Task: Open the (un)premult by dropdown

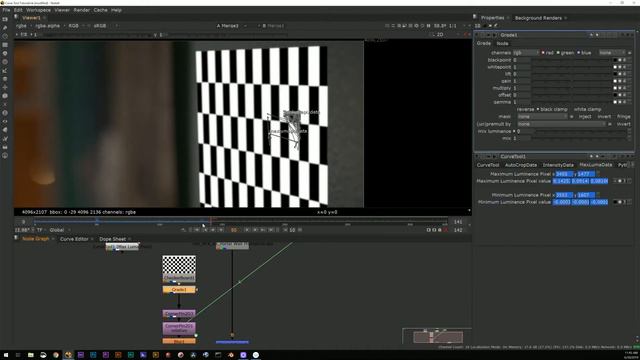Action: 561,124
